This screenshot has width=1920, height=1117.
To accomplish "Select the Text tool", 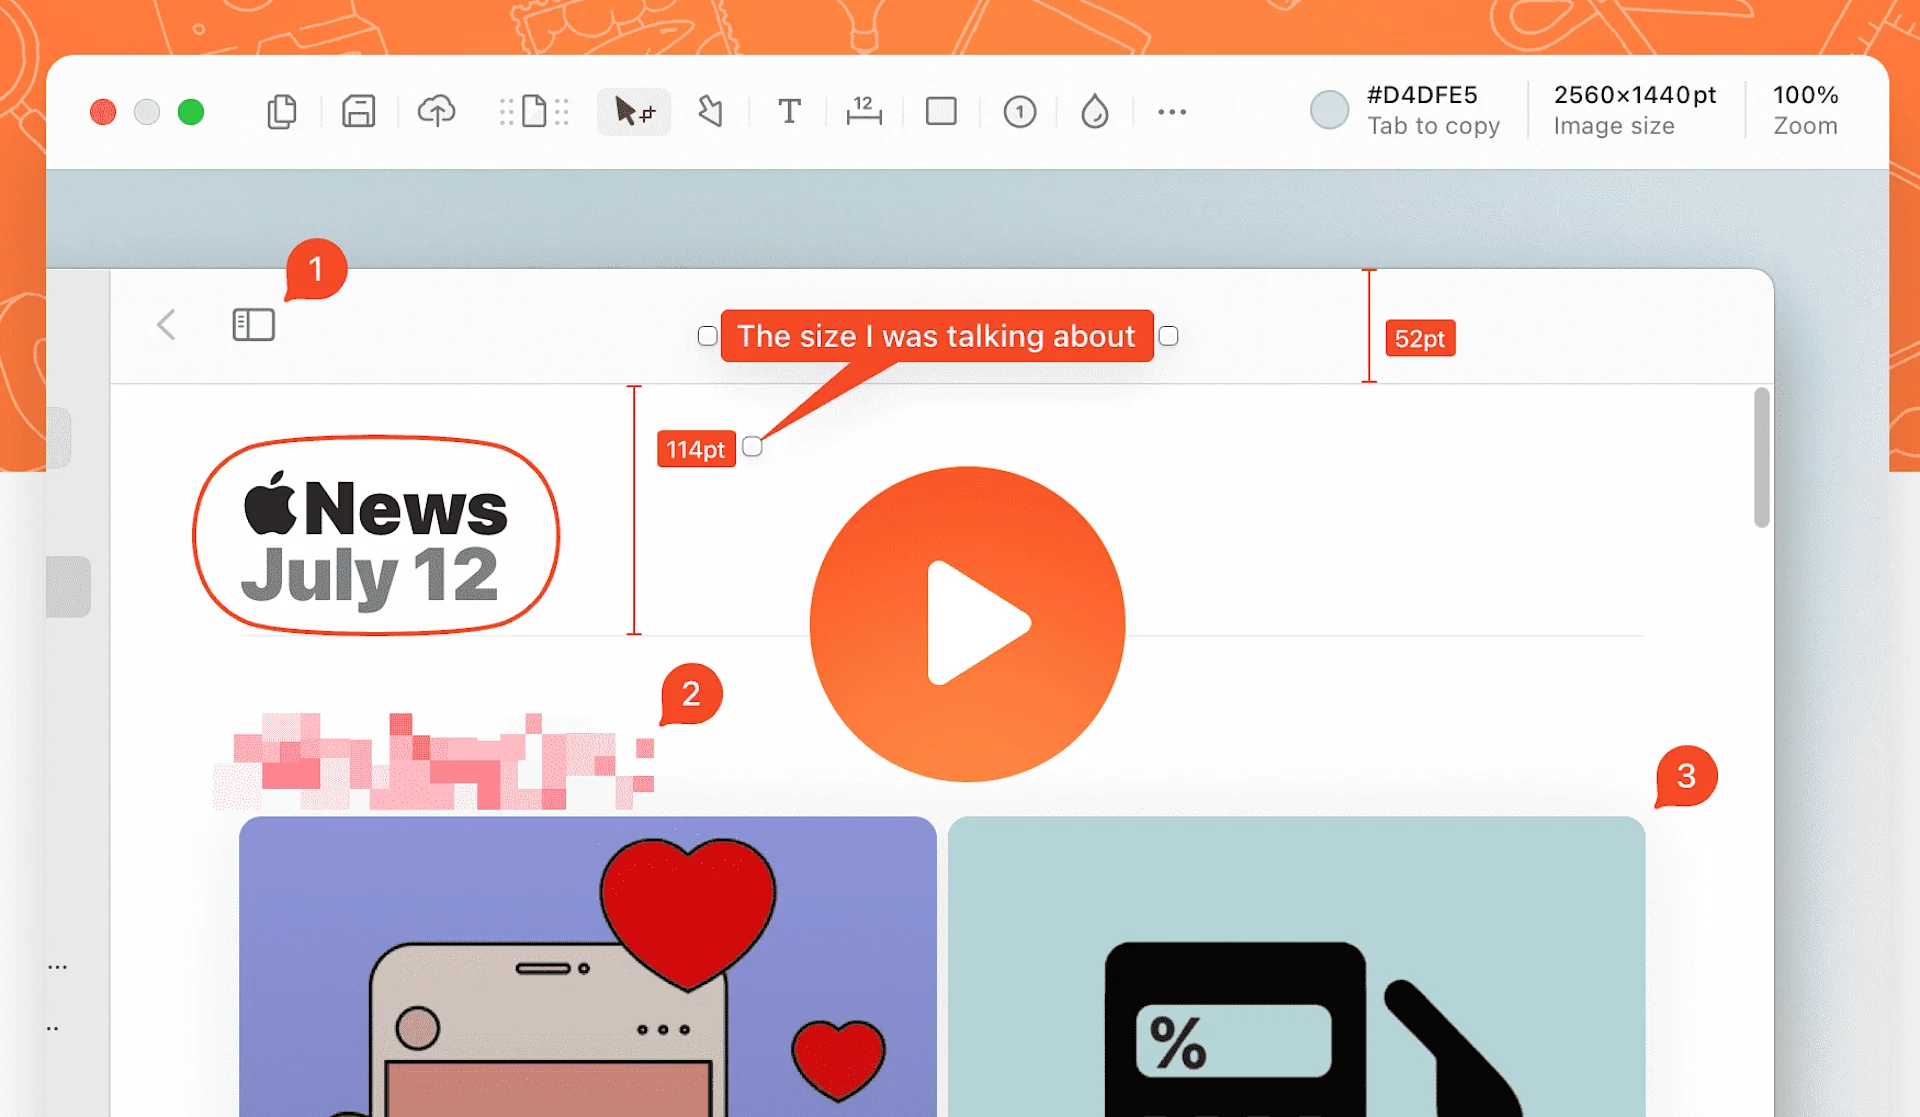I will (789, 111).
